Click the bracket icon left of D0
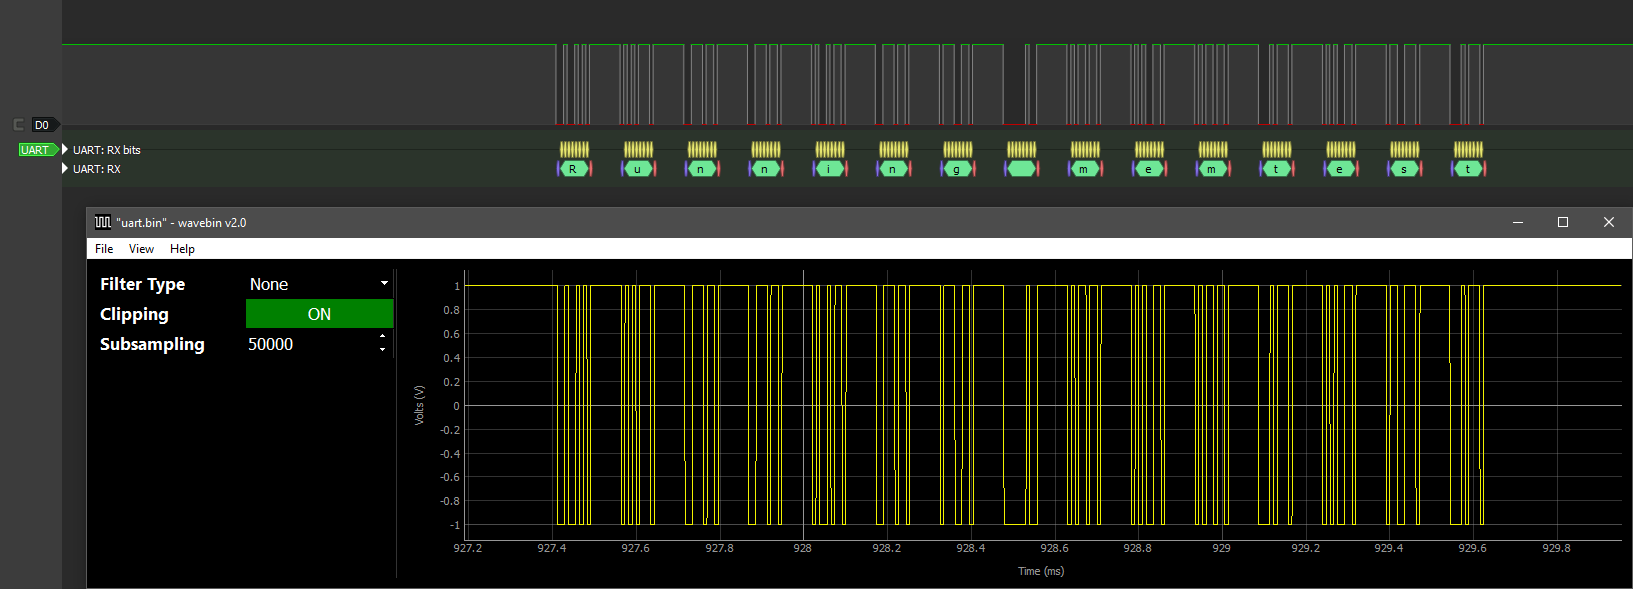Image resolution: width=1633 pixels, height=589 pixels. point(18,125)
